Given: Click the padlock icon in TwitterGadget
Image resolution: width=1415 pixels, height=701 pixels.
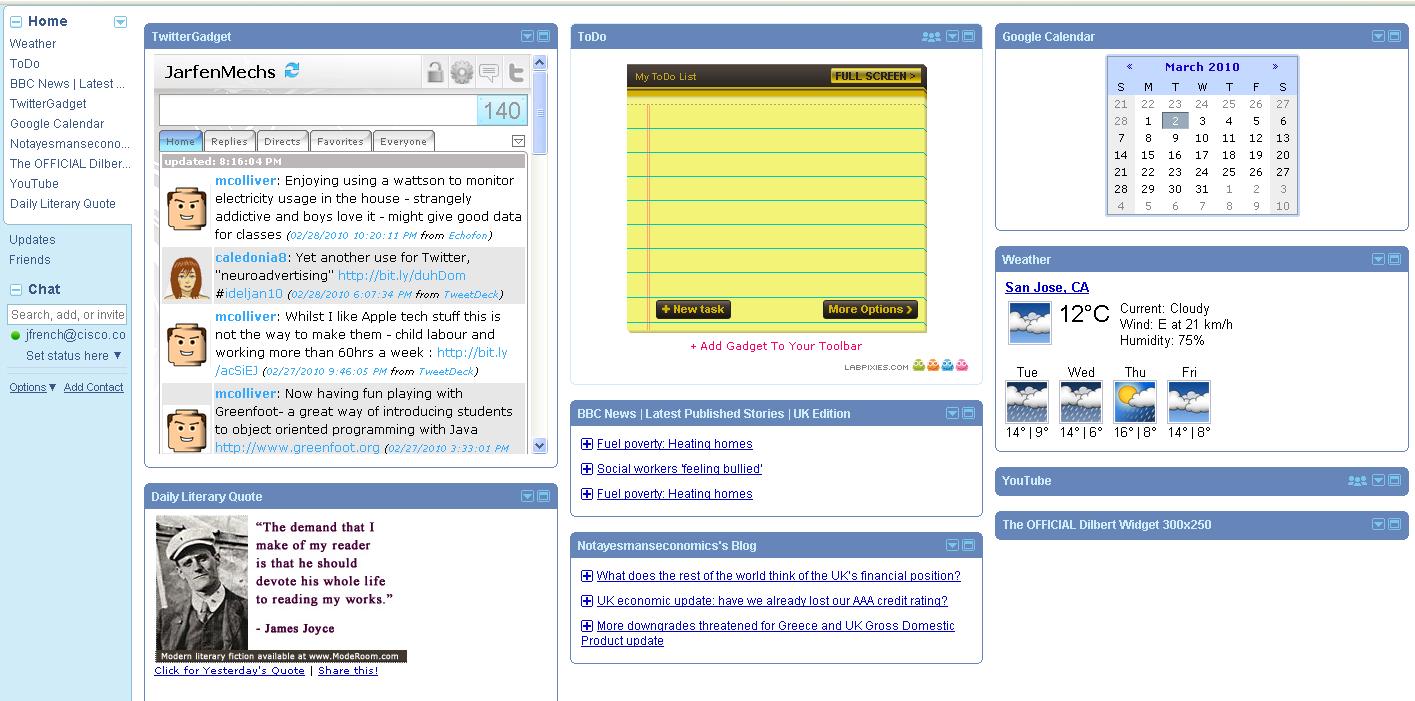Looking at the screenshot, I should click(x=435, y=72).
